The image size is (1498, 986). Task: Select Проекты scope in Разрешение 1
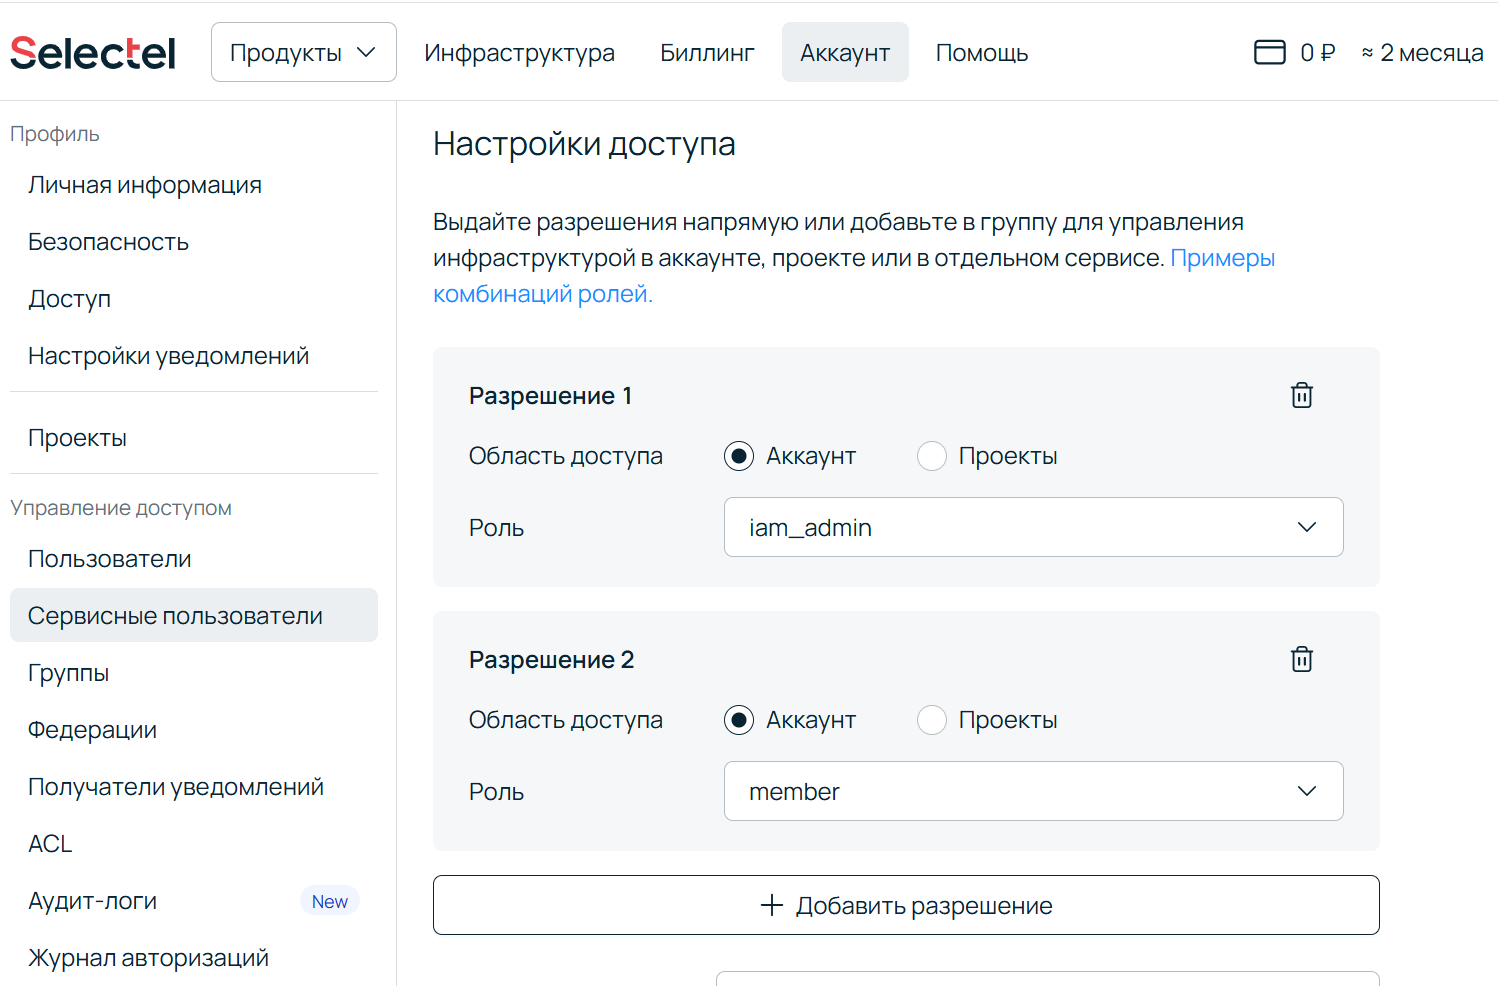(932, 455)
